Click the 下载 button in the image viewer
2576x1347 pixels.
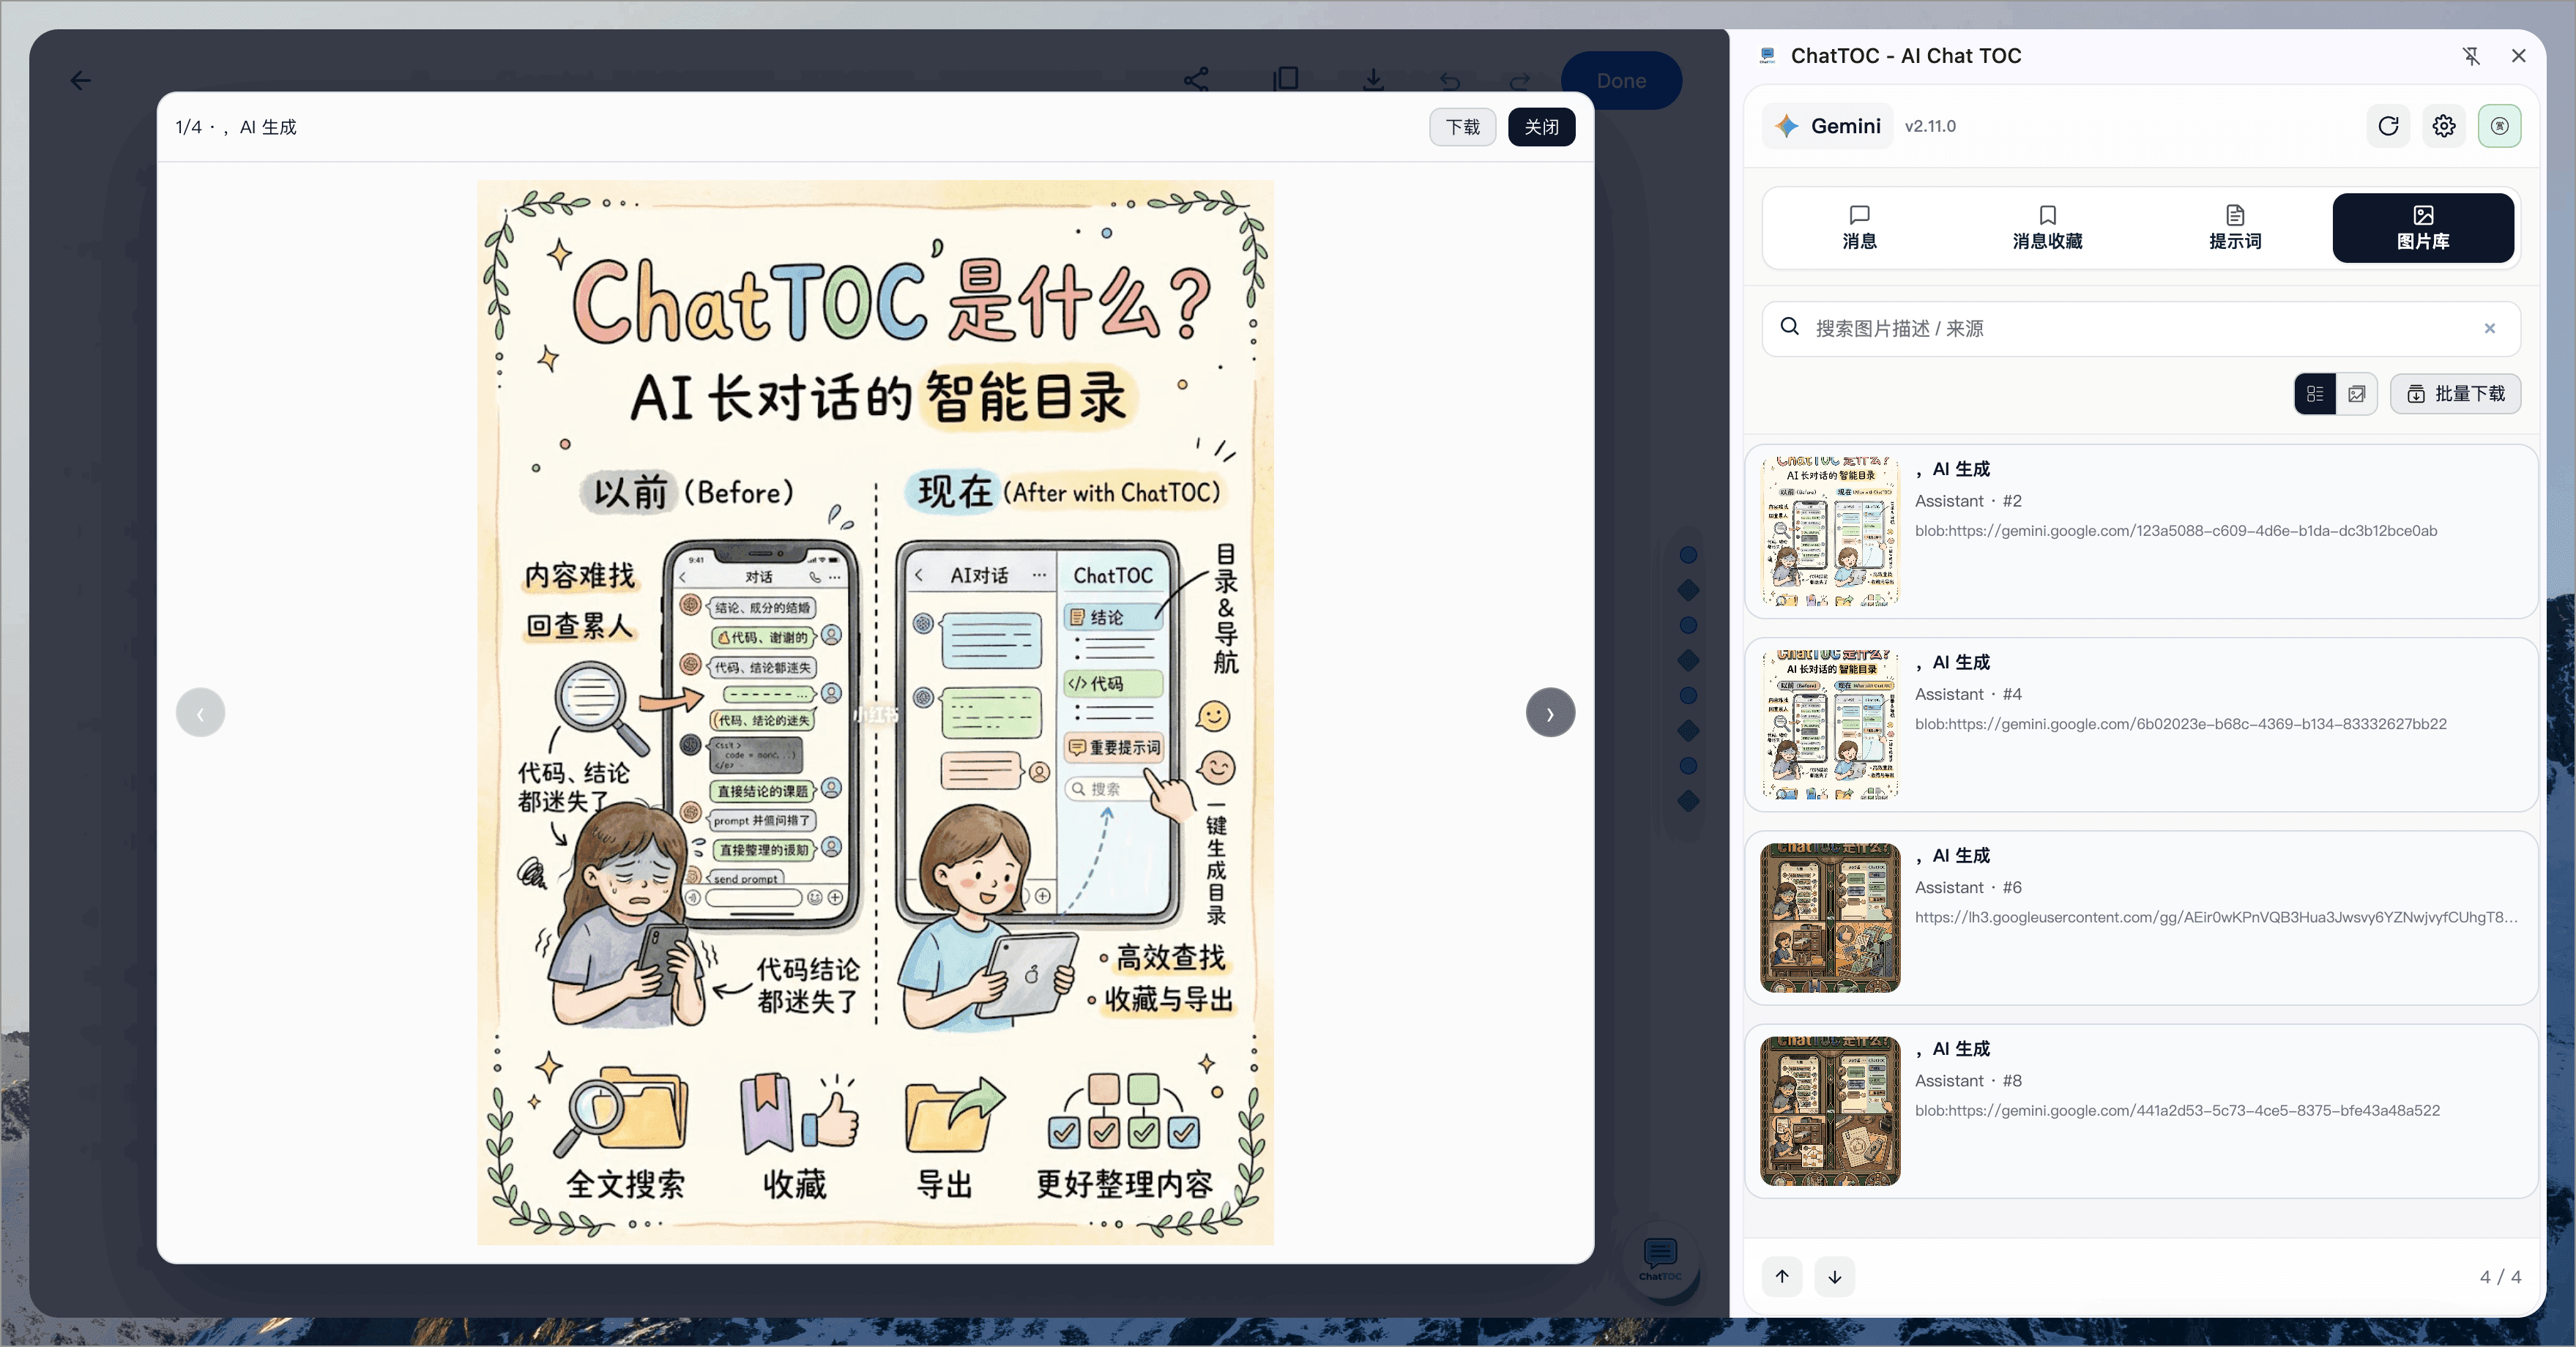click(x=1462, y=127)
